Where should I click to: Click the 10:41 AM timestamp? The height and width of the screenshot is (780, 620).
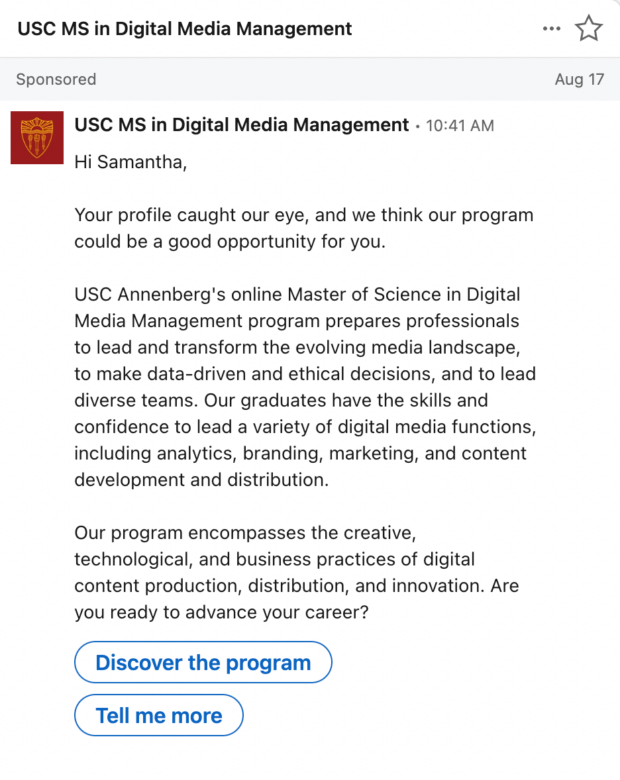coord(460,126)
